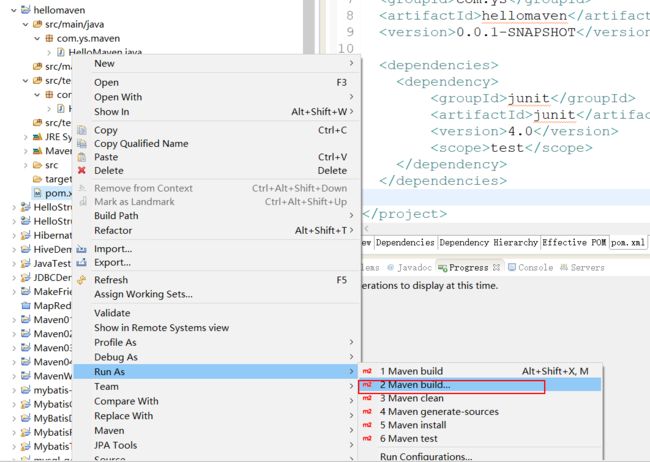
Task: Click the Javadoc view icon
Action: click(390, 267)
